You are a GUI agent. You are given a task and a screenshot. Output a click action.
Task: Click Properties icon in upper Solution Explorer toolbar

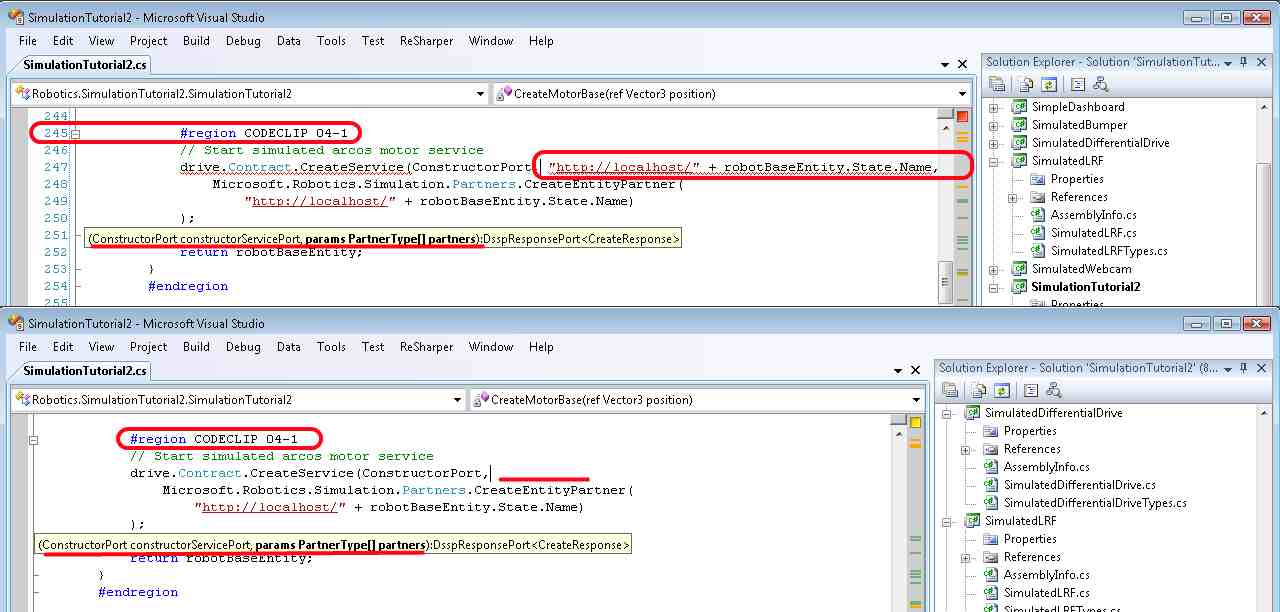pos(997,85)
